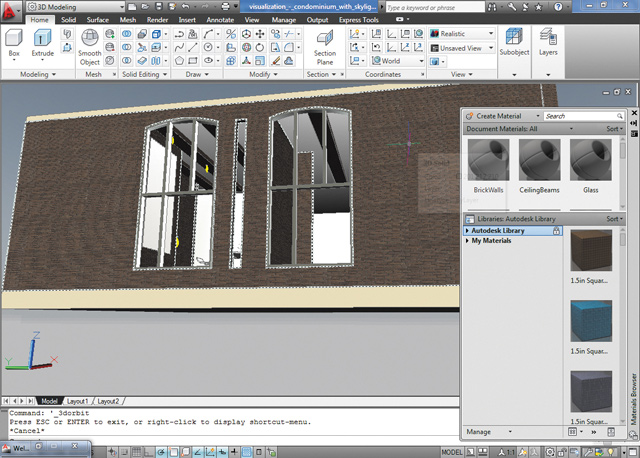Use the Move tool in Modify panel

point(260,34)
